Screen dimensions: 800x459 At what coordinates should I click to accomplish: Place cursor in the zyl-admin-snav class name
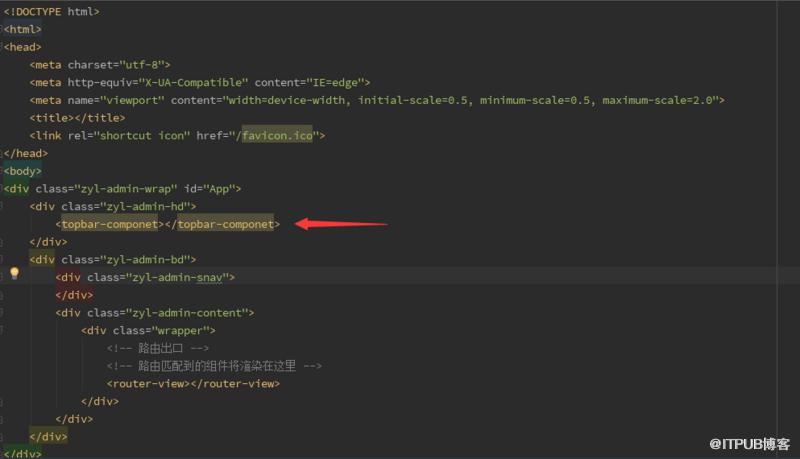(178, 277)
